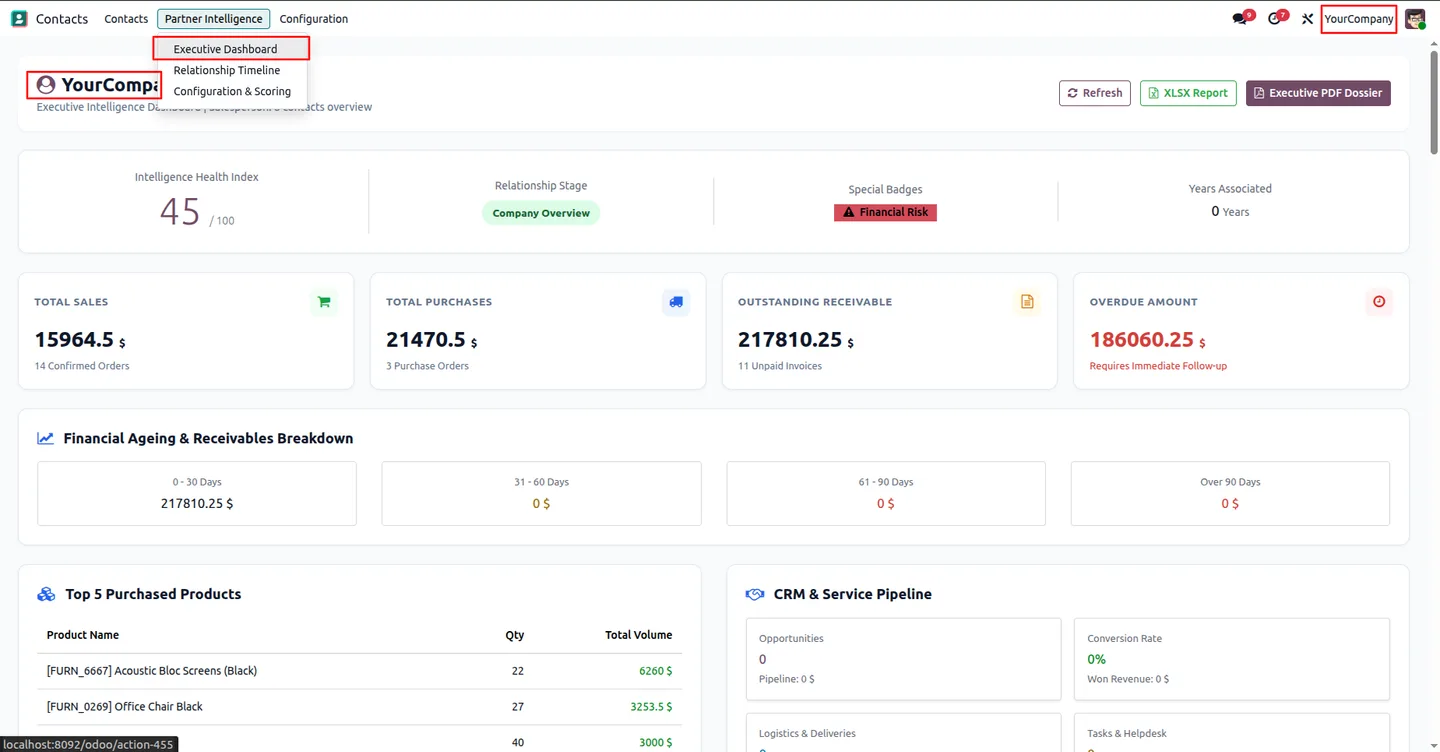Click the 0 - 30 Days ageing card
Screen dimensions: 1440x752
click(x=197, y=493)
